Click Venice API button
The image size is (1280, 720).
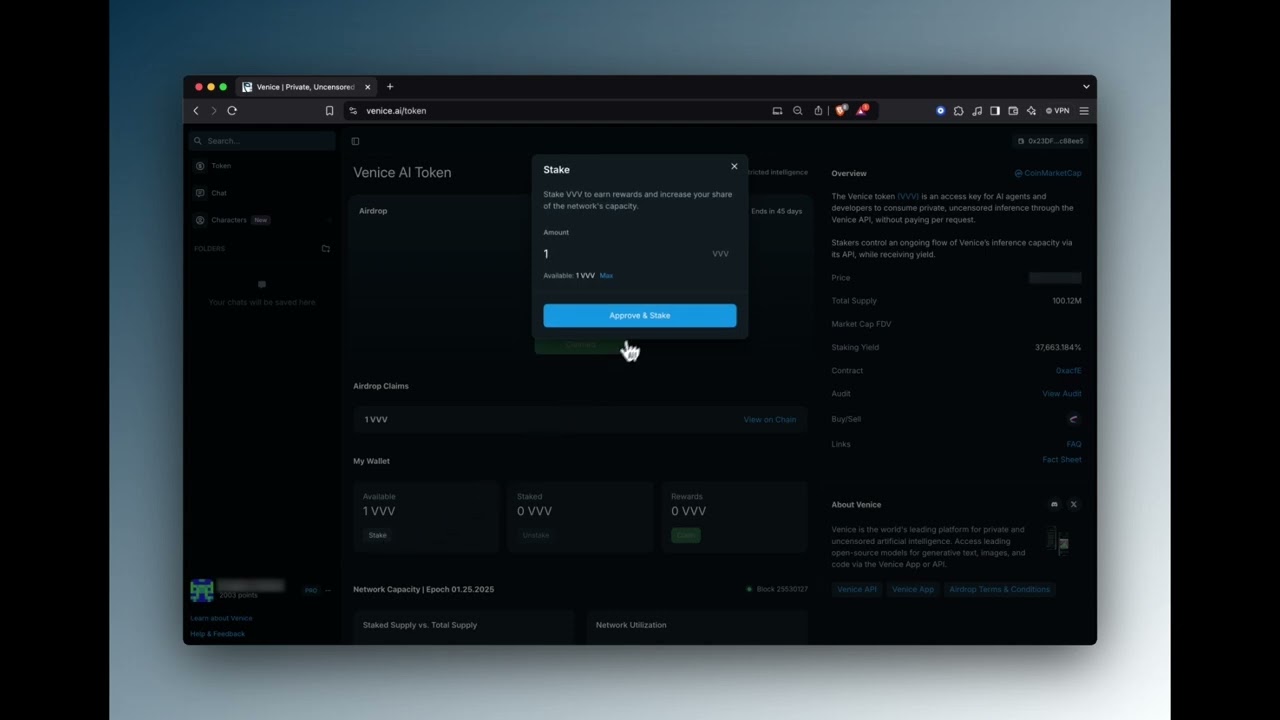(857, 589)
